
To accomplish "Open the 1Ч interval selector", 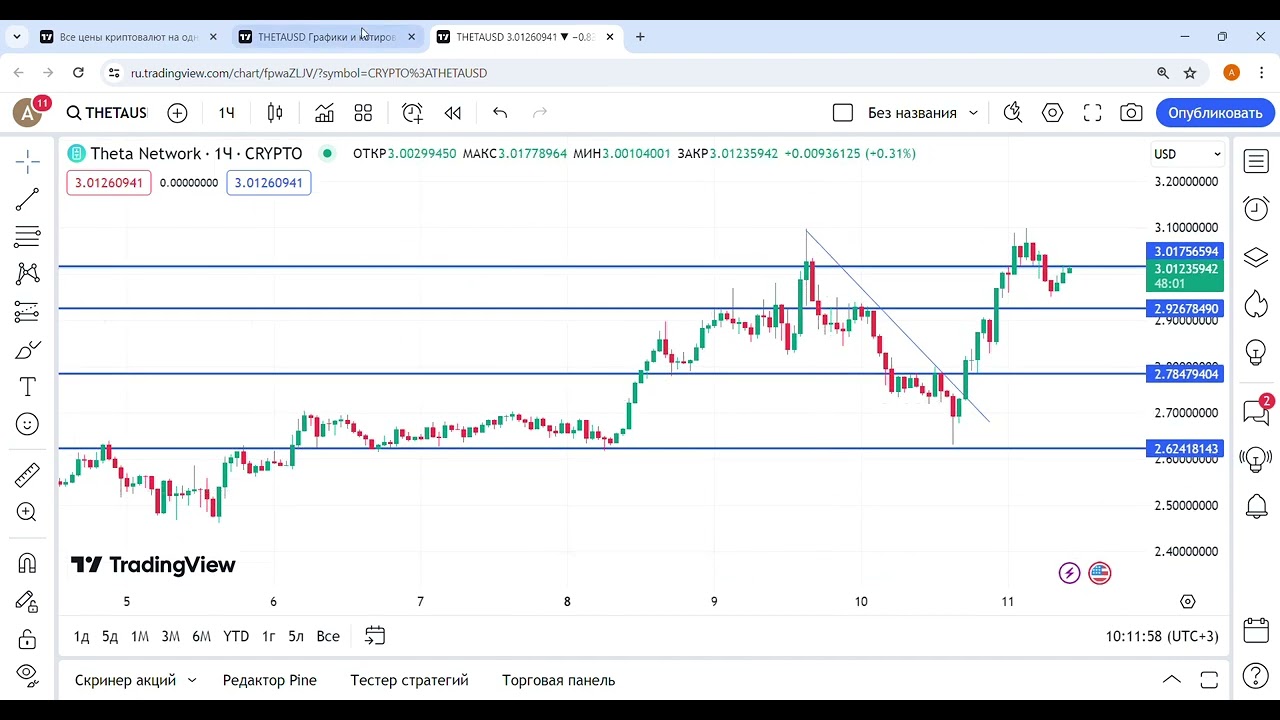I will coord(227,113).
